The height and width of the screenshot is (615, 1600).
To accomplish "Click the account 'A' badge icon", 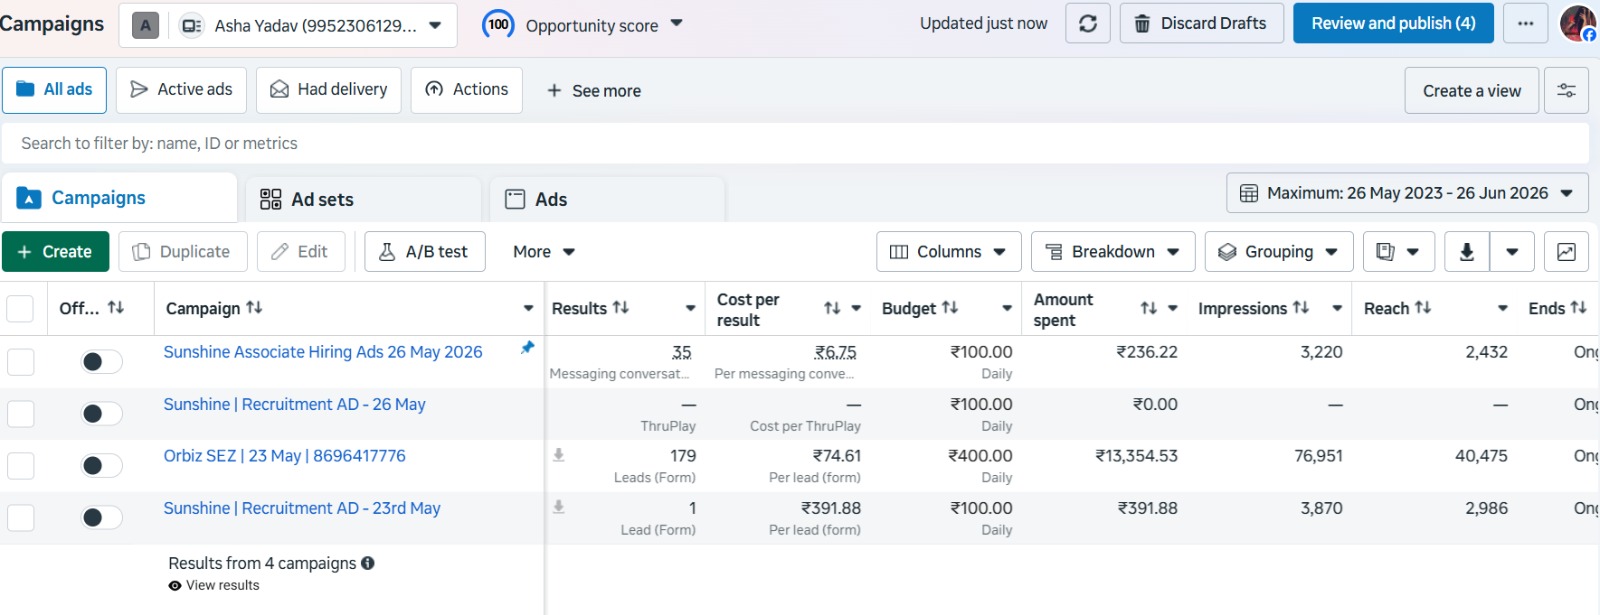I will click(x=146, y=25).
